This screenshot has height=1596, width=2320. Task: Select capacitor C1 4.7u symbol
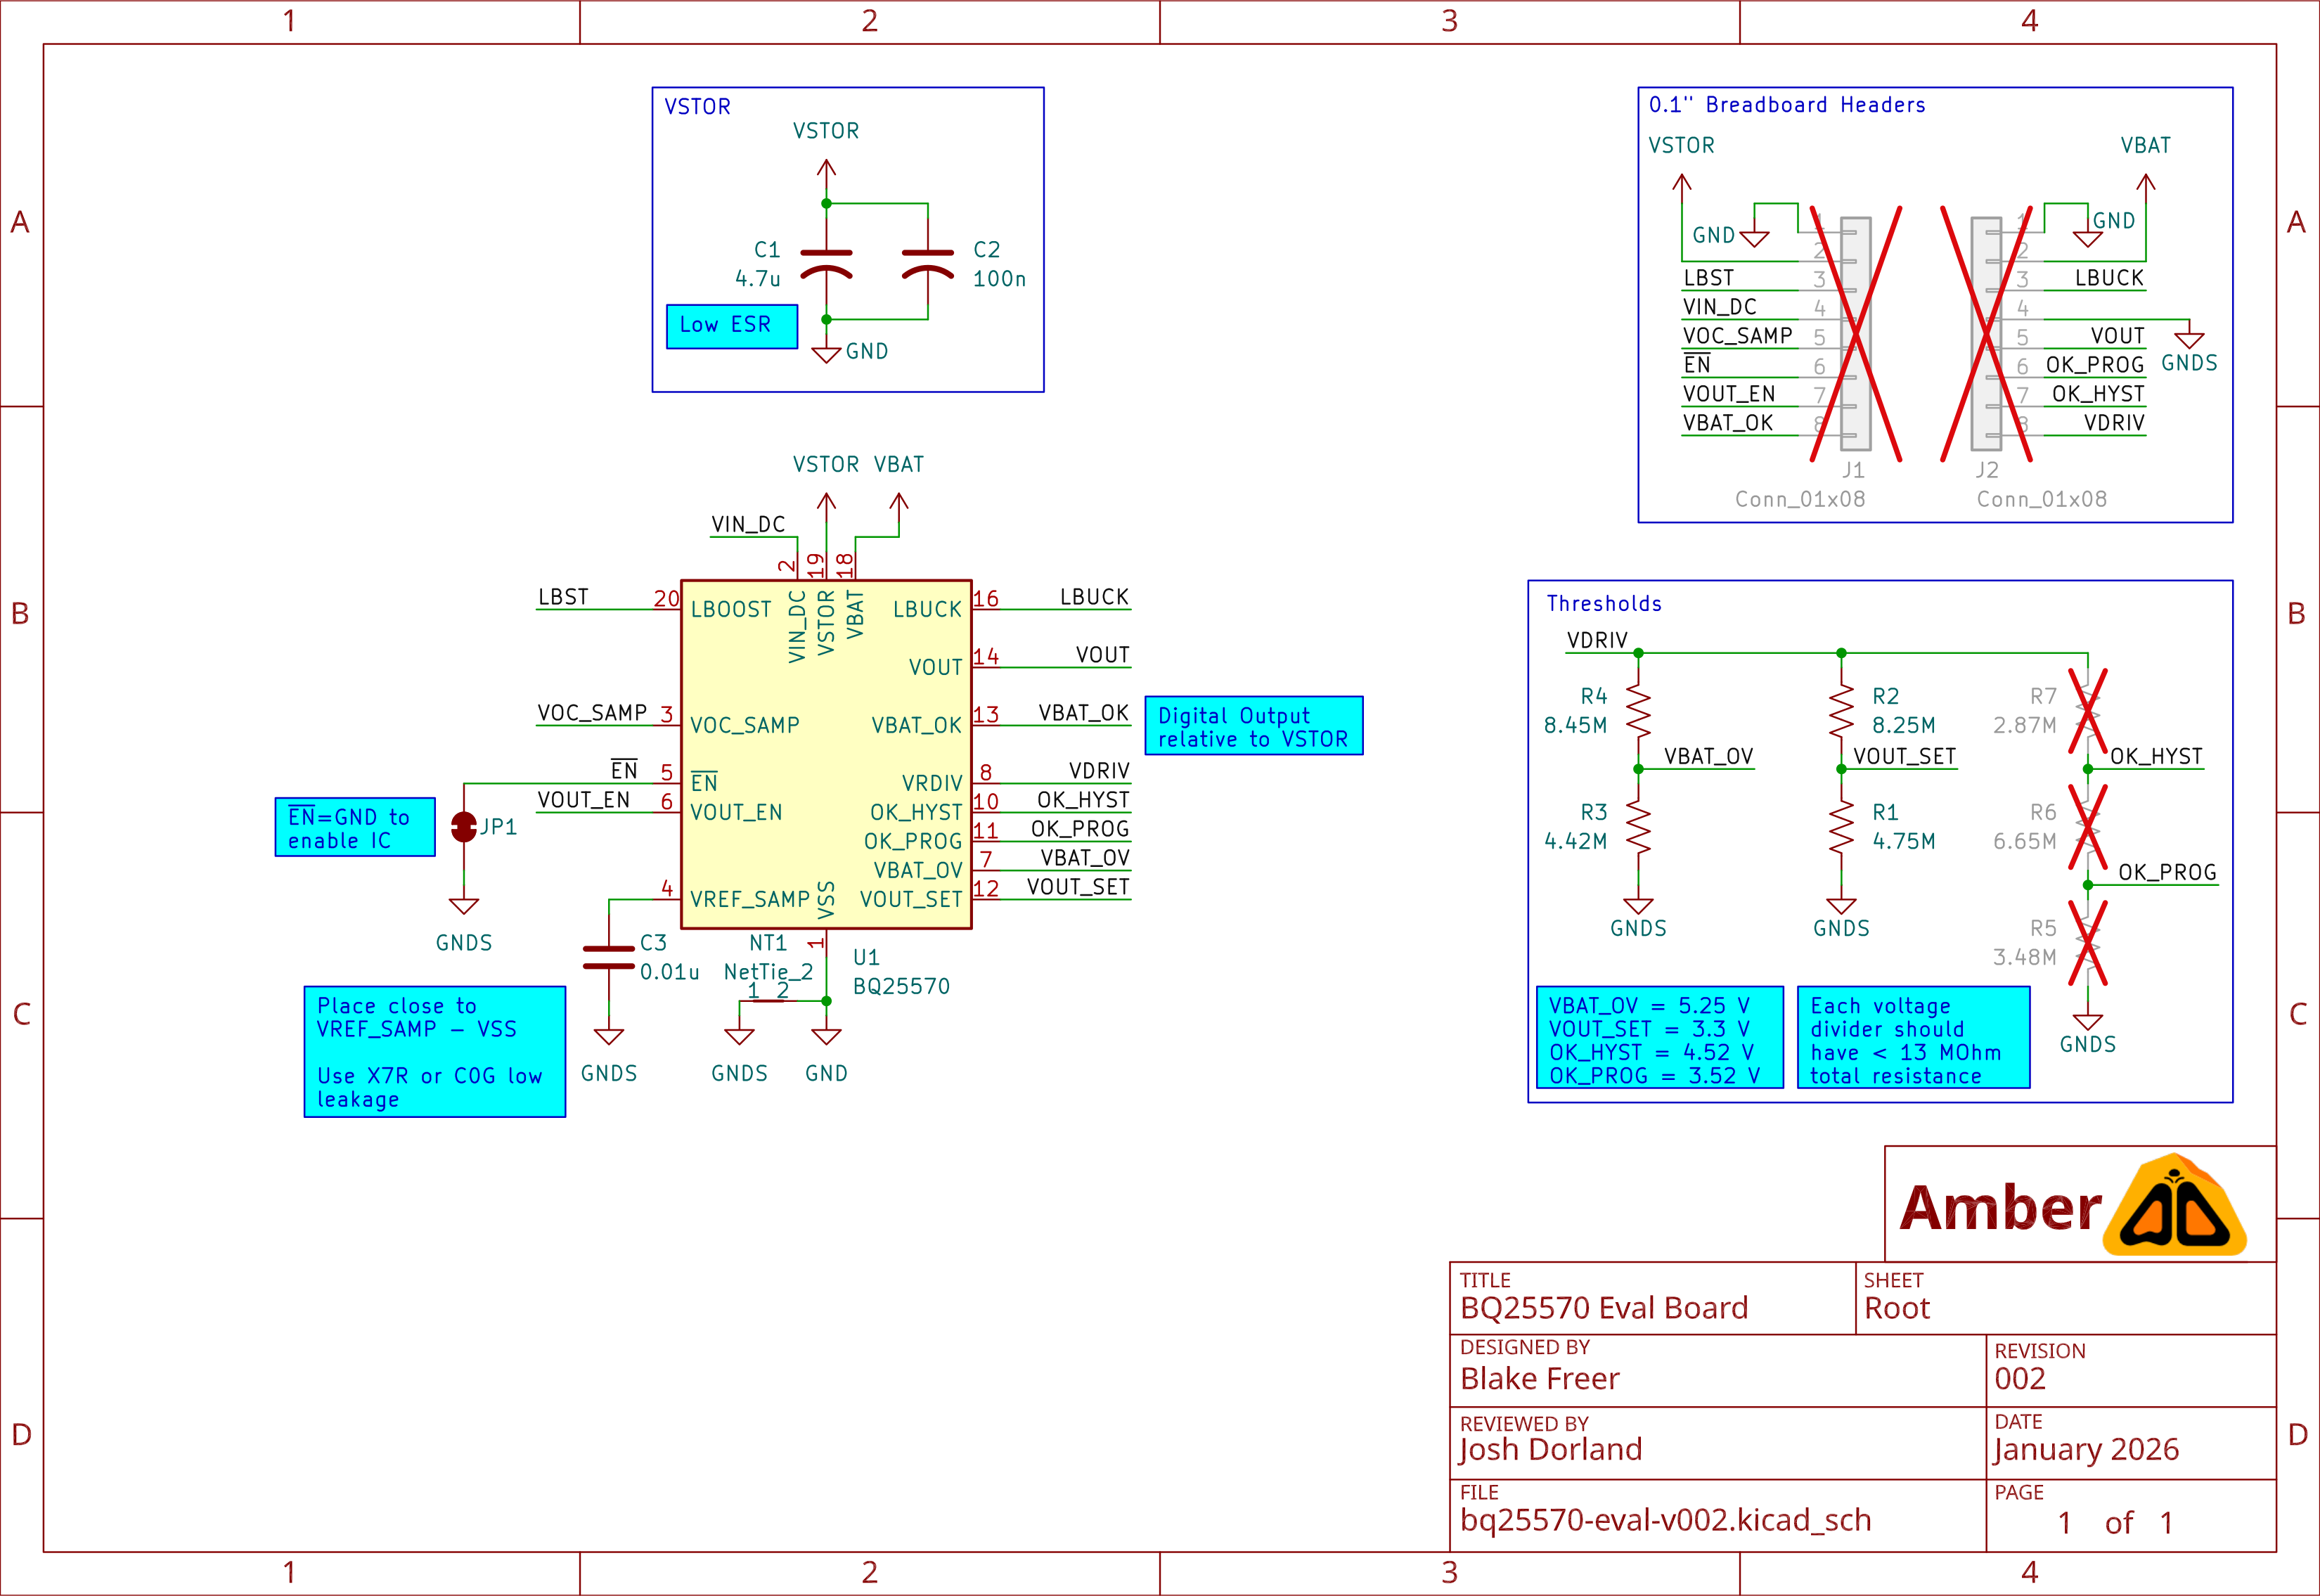point(826,264)
